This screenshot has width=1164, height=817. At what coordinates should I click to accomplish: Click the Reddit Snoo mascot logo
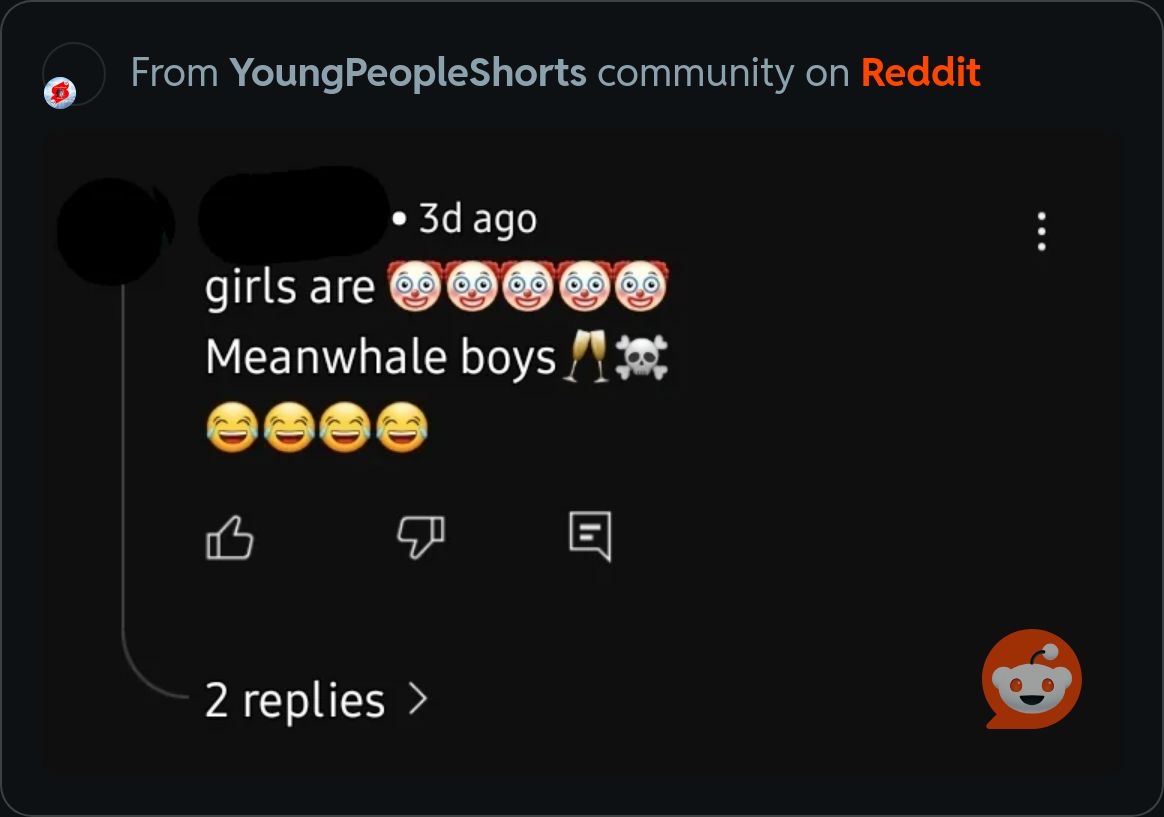(x=1031, y=679)
